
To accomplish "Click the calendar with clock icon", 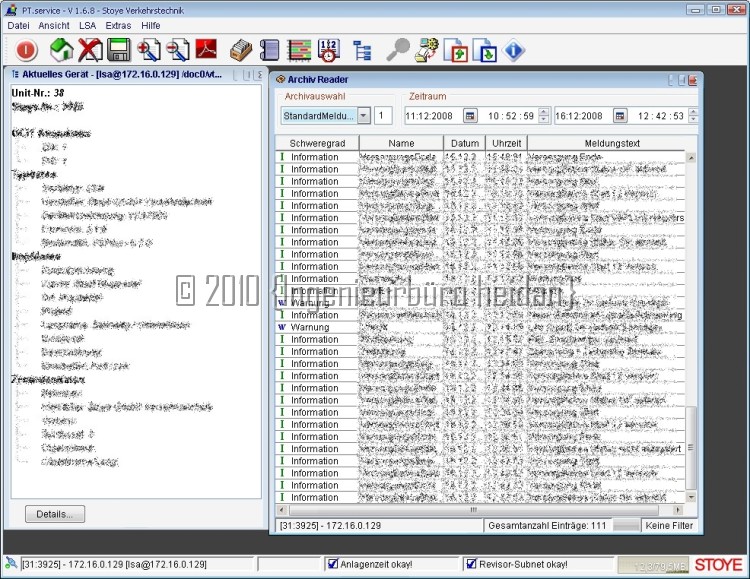I will pos(329,50).
